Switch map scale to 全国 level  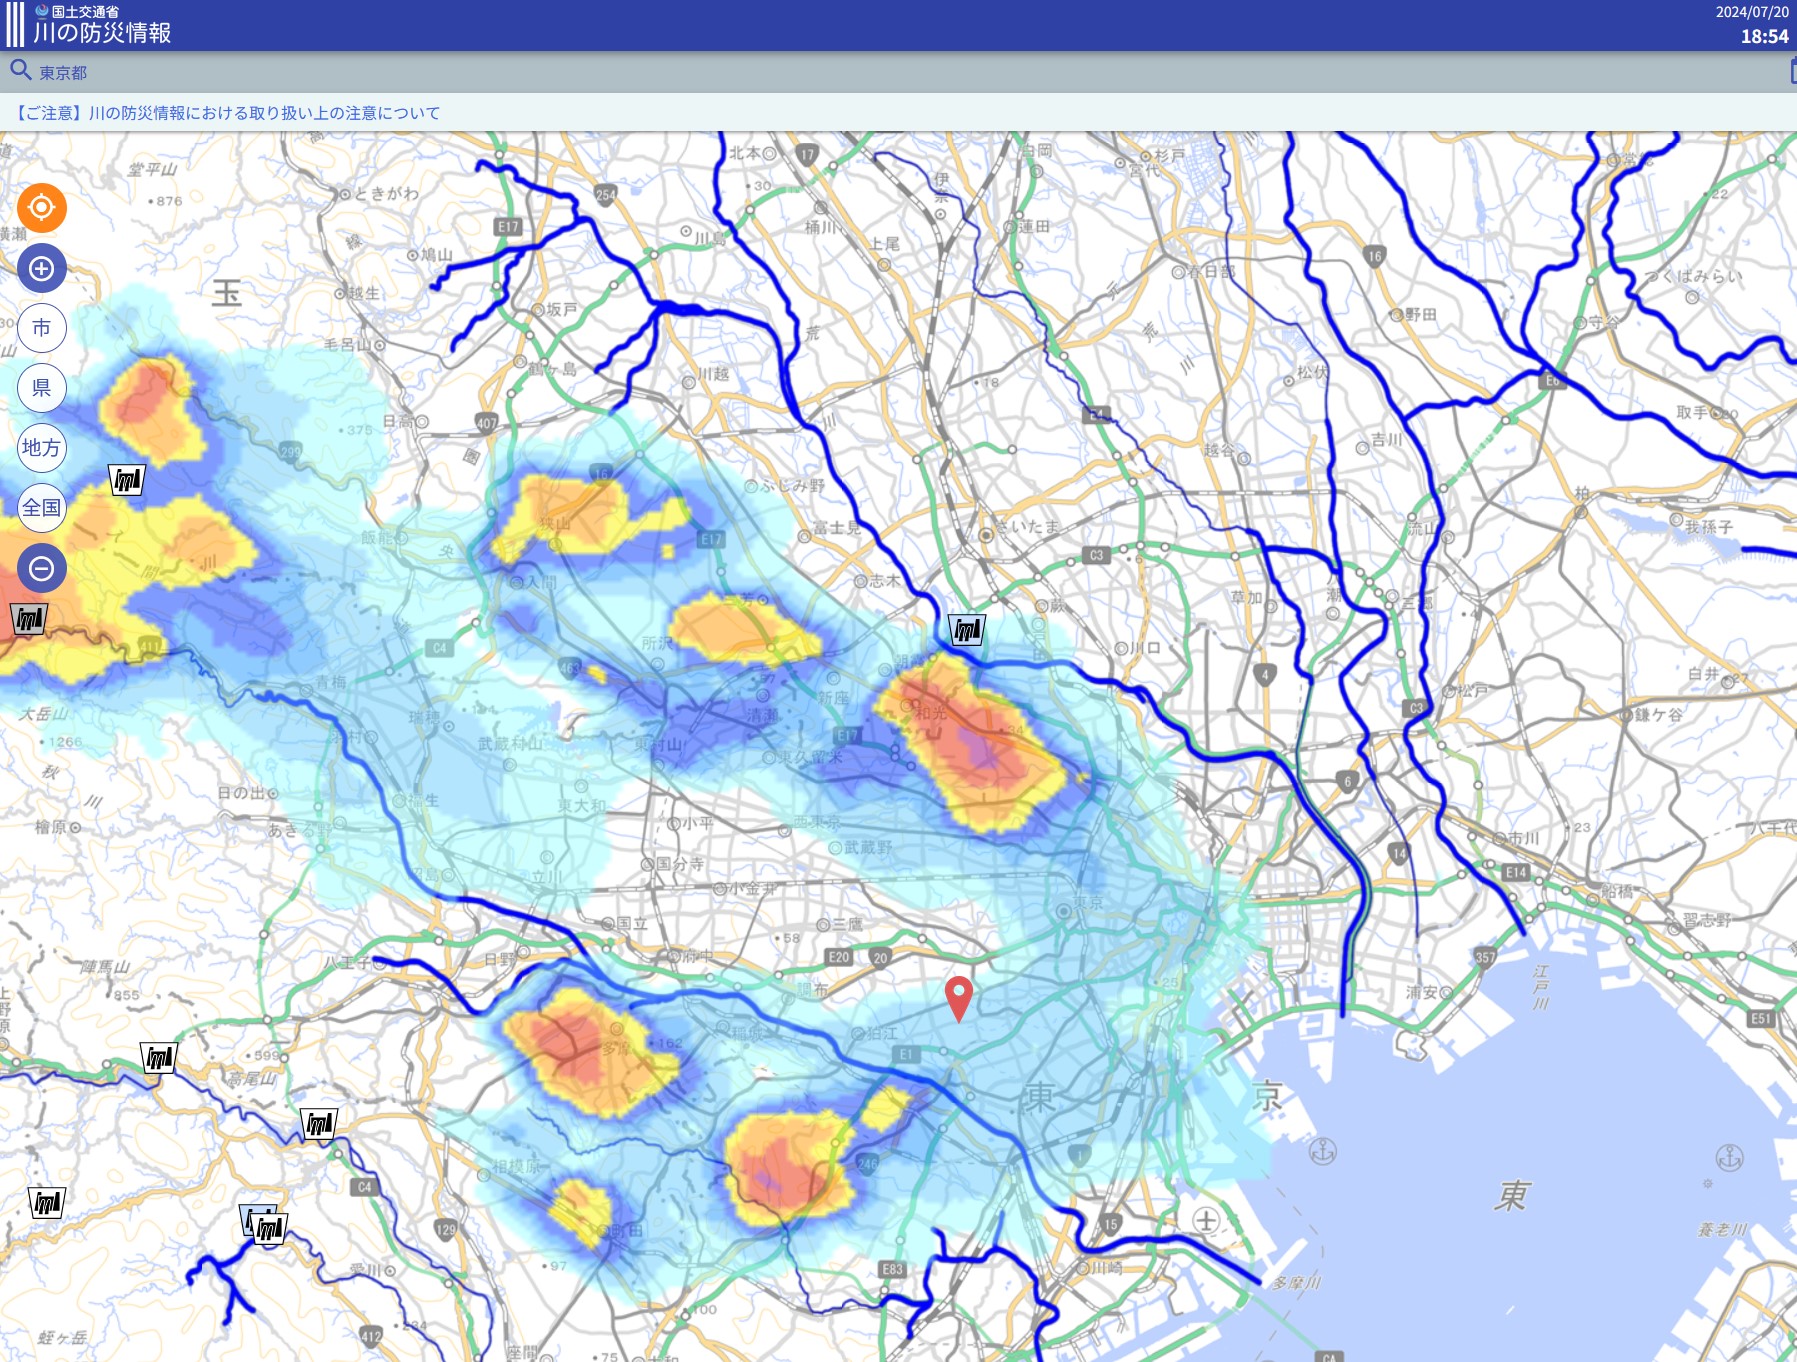pos(41,508)
